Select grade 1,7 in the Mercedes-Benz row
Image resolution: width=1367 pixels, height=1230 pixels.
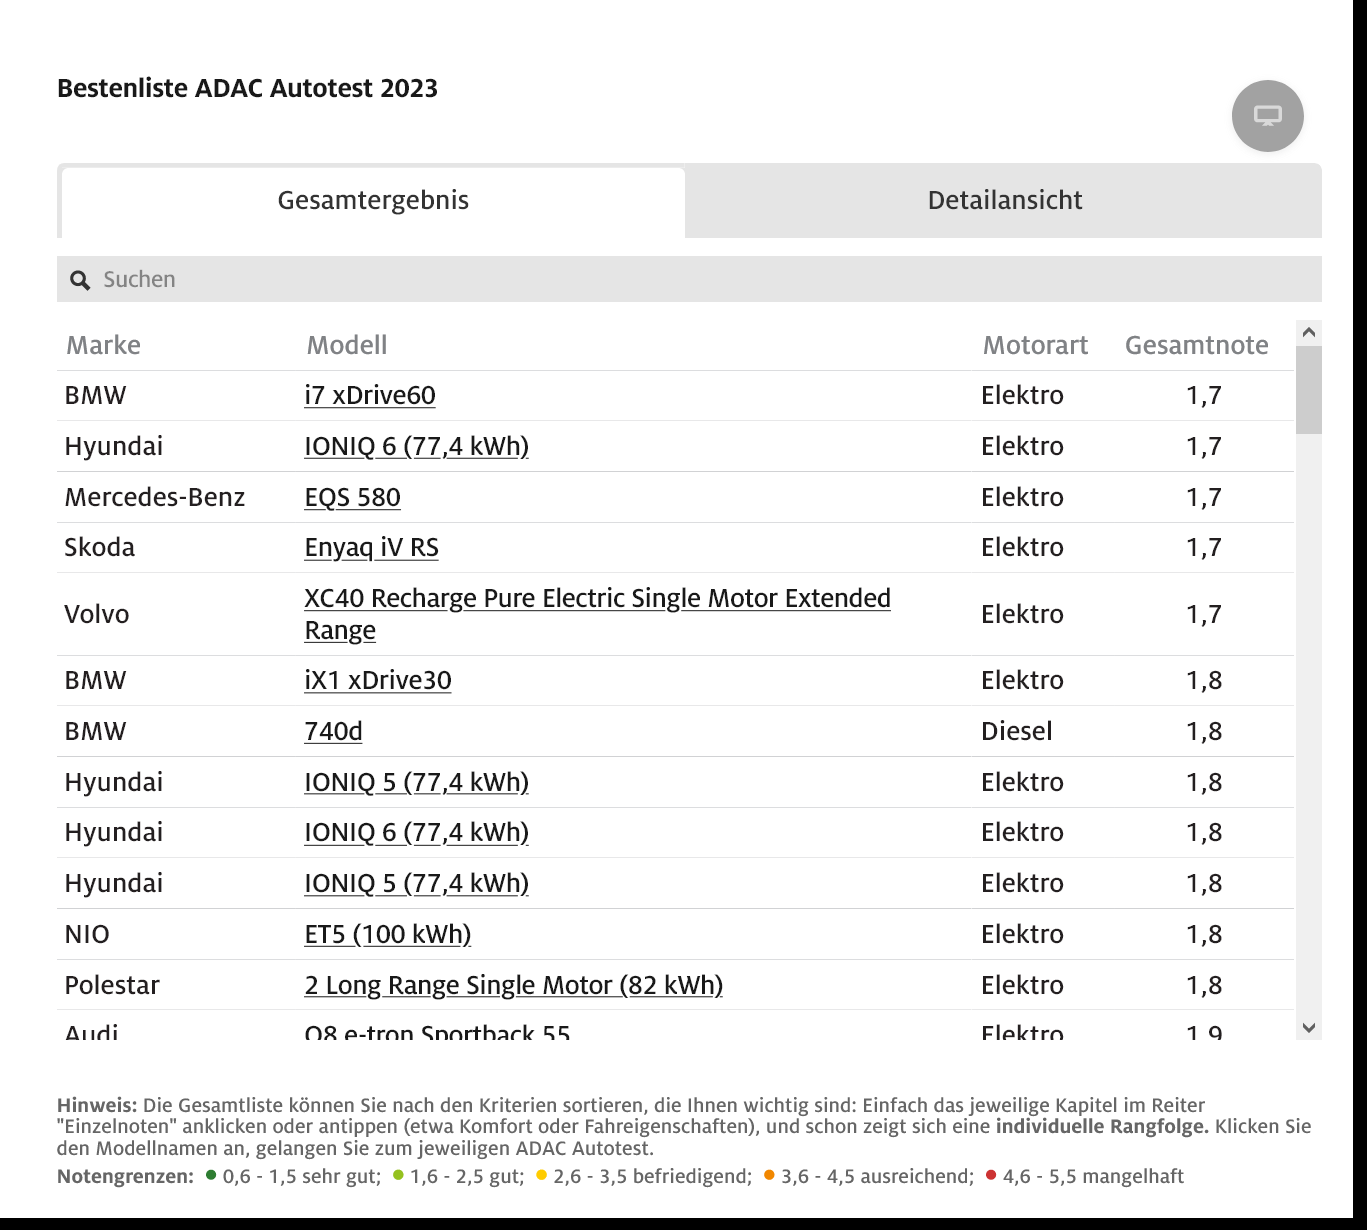click(x=1204, y=497)
